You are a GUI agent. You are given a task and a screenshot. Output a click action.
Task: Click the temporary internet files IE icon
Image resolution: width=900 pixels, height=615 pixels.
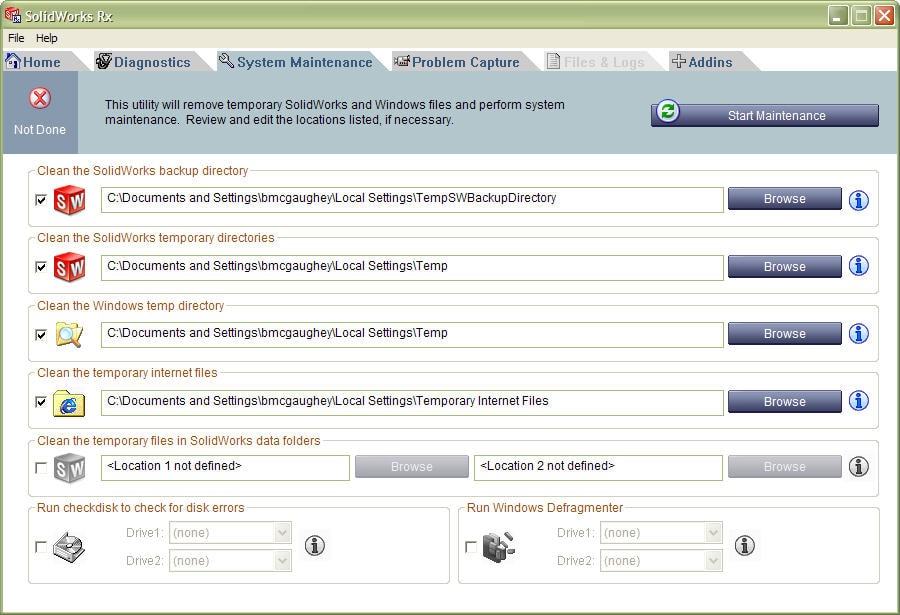point(69,402)
